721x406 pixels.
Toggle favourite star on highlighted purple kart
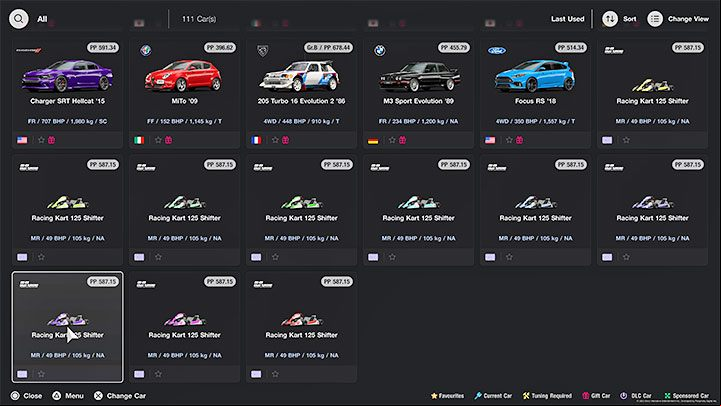[41, 374]
